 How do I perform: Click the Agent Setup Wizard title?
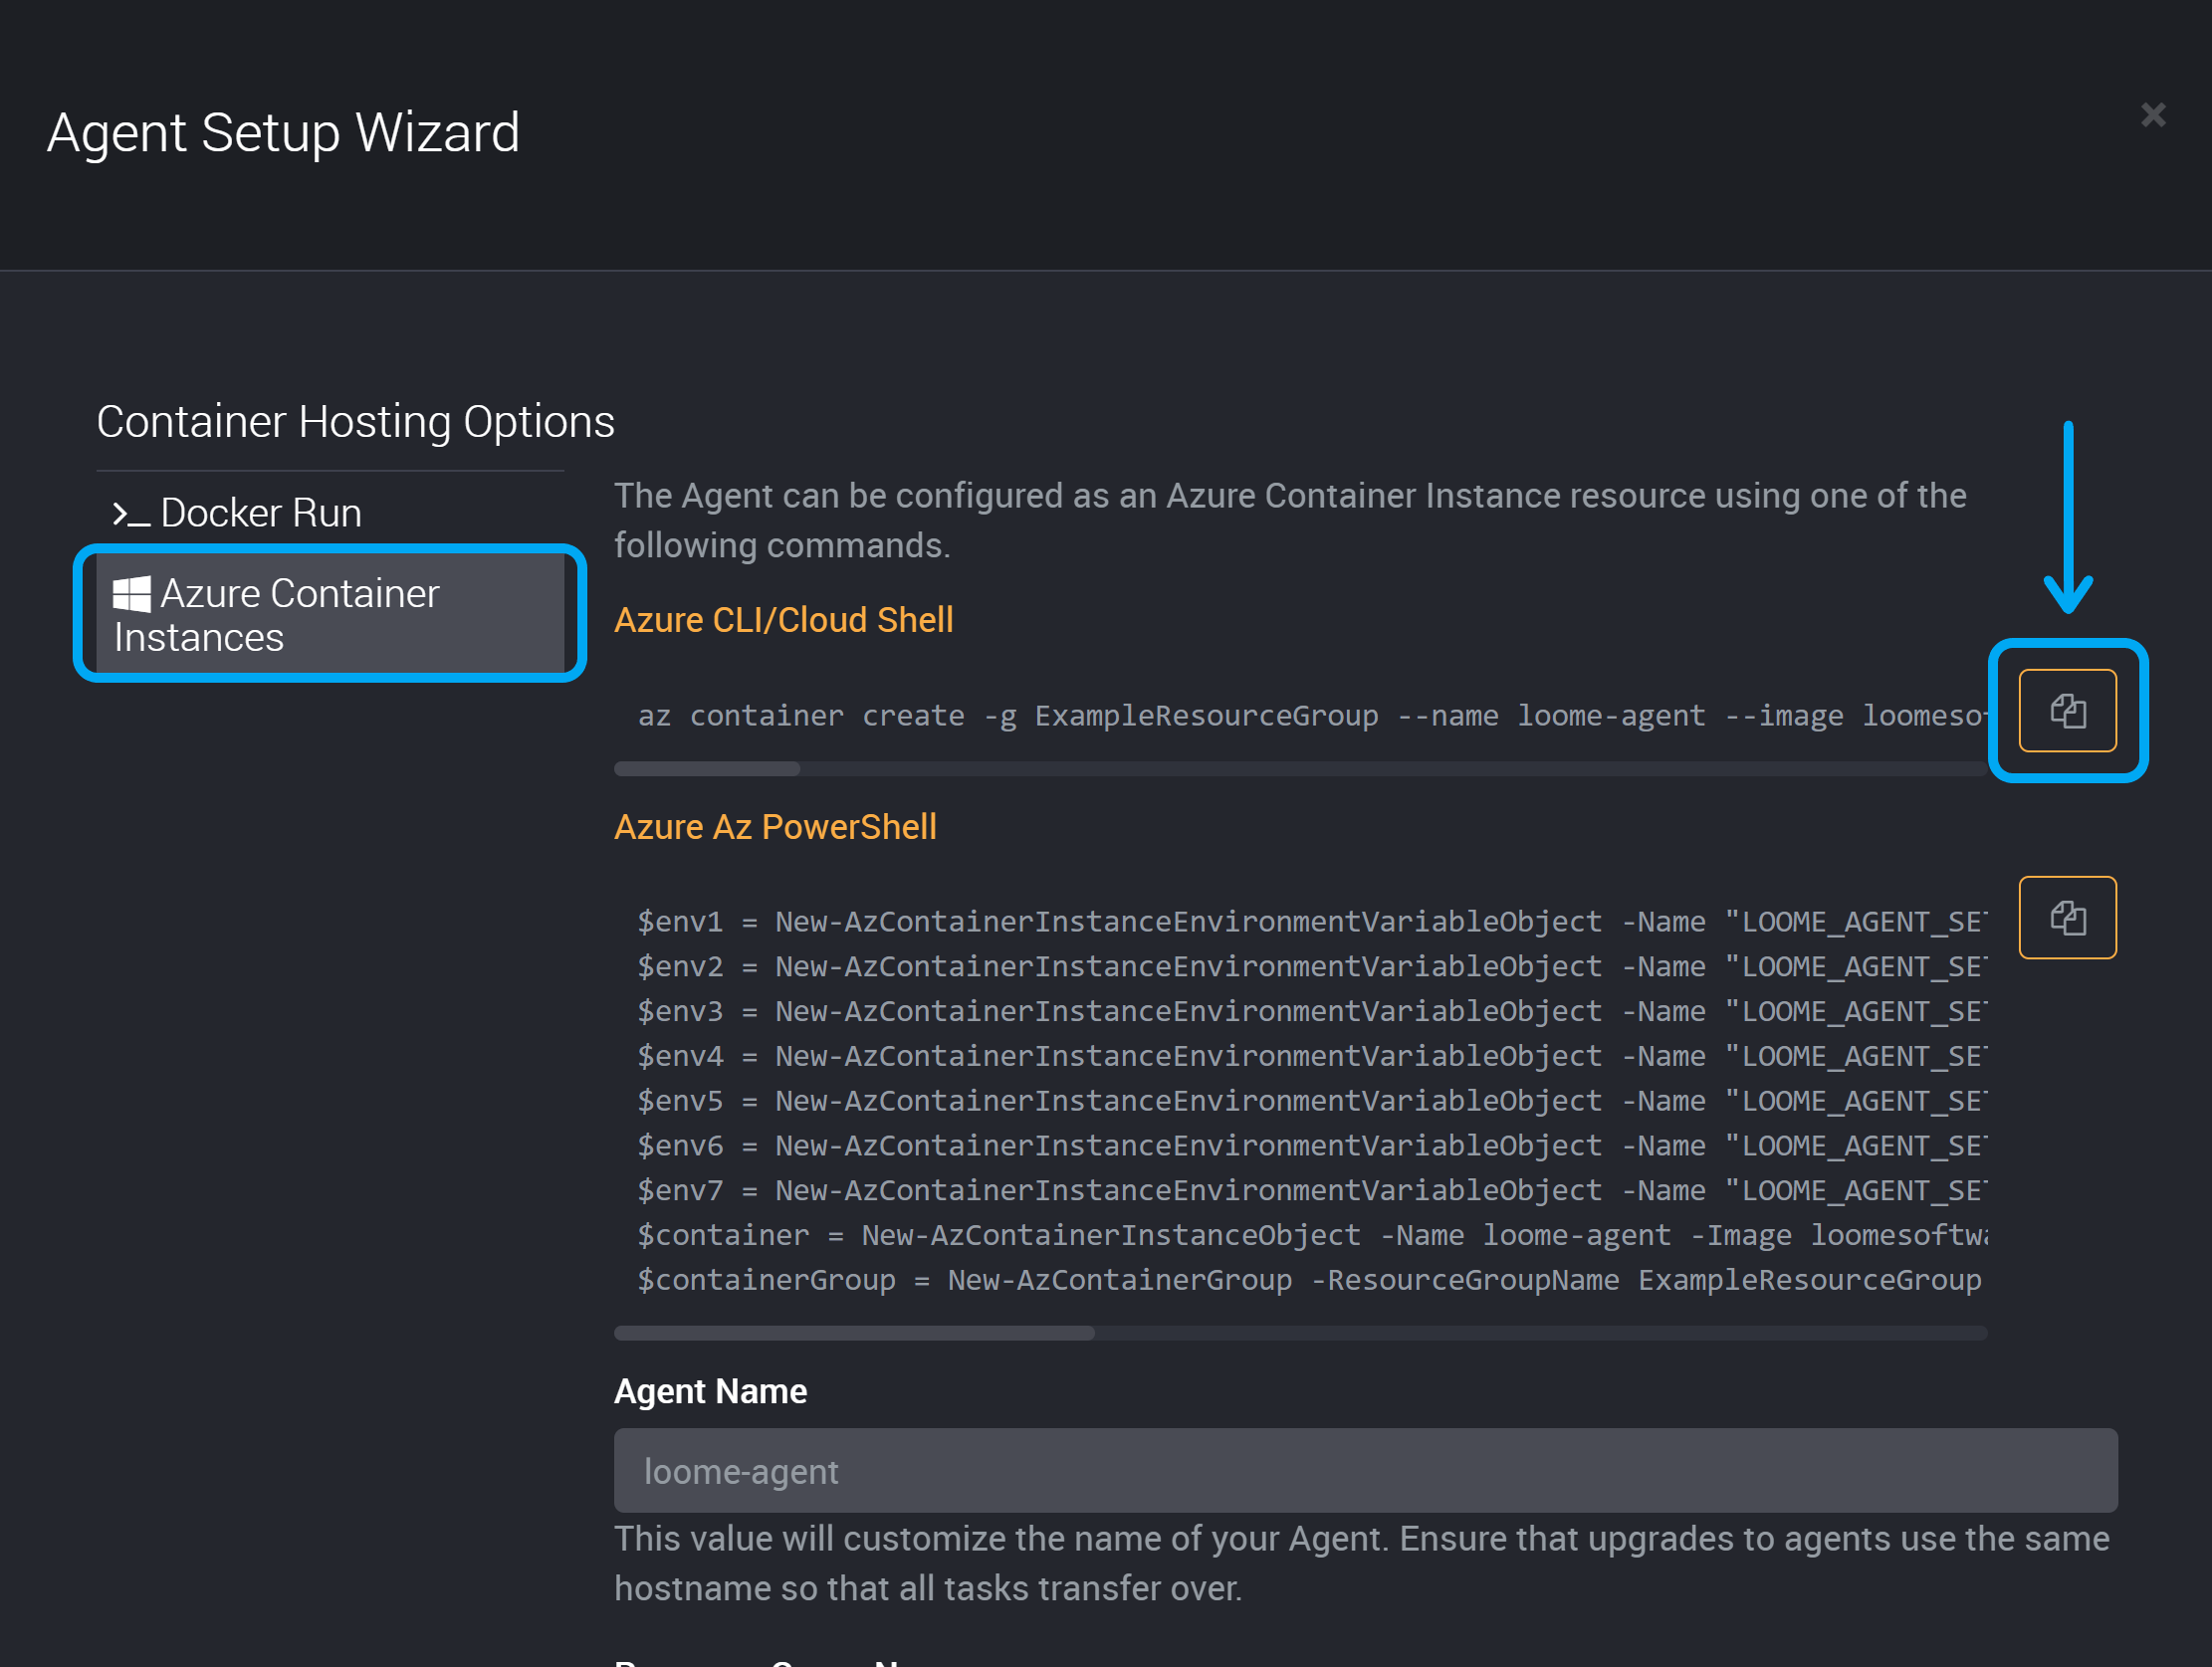(283, 133)
